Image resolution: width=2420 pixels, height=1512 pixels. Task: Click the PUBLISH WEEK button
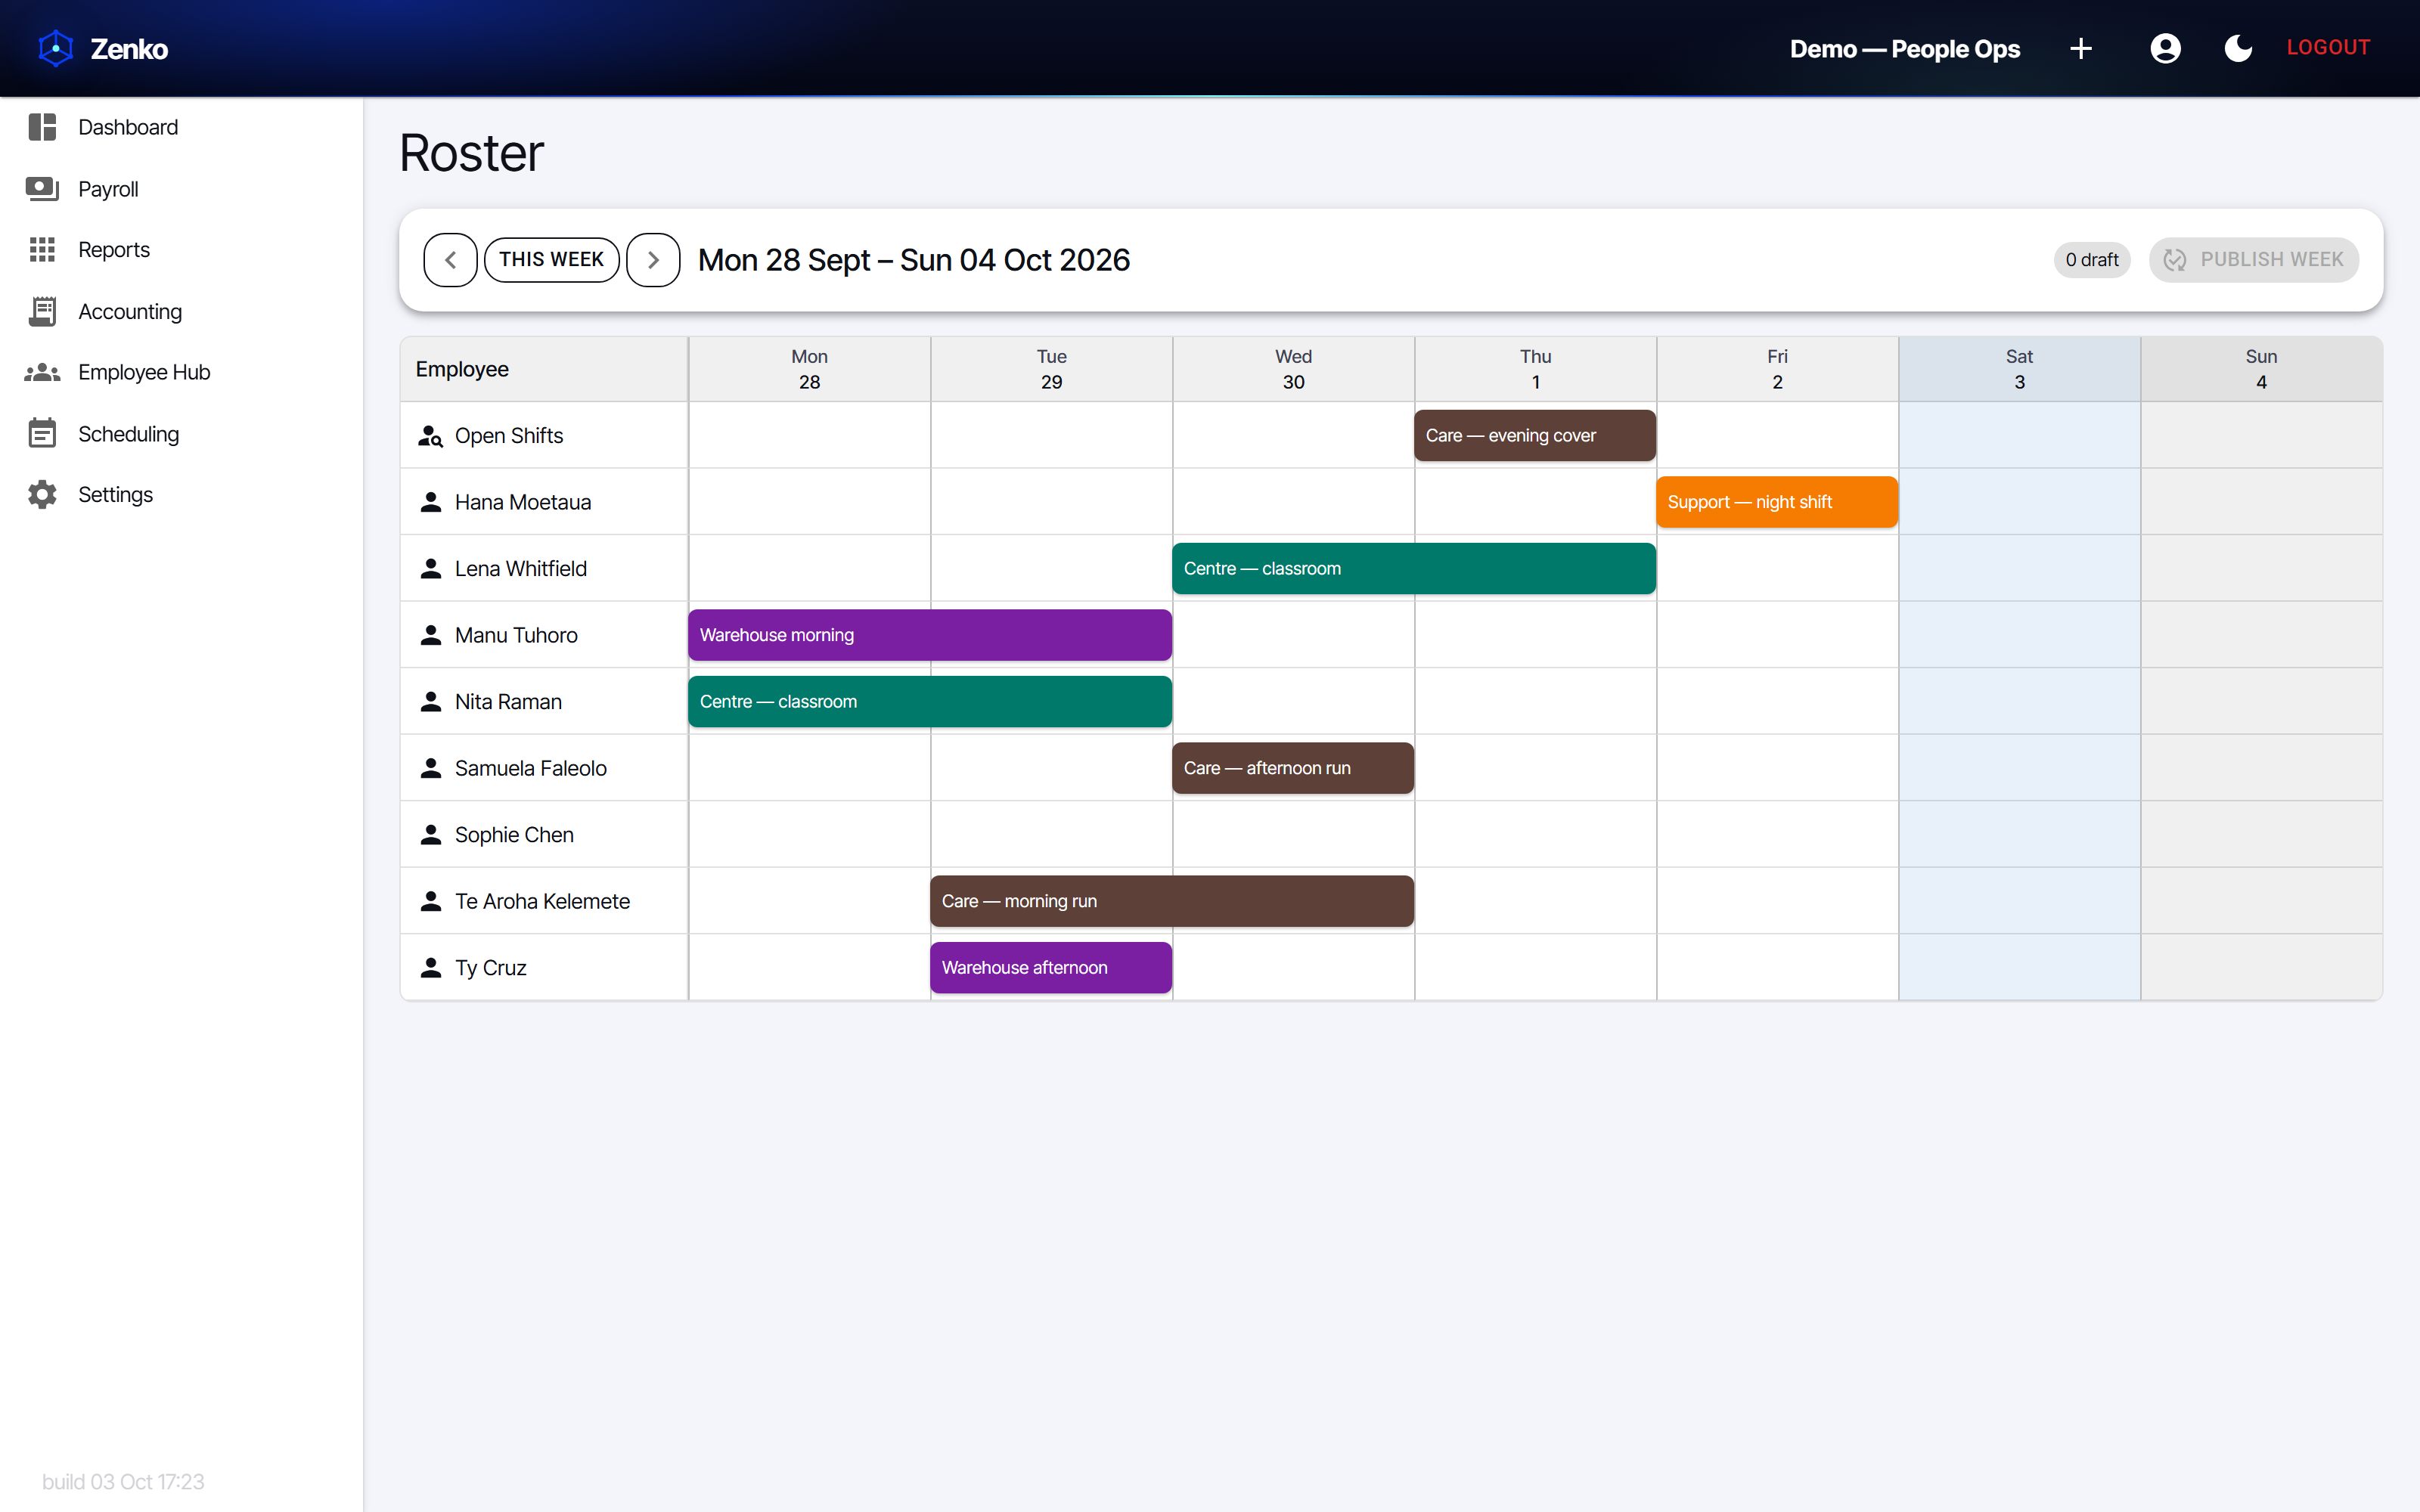pyautogui.click(x=2254, y=260)
